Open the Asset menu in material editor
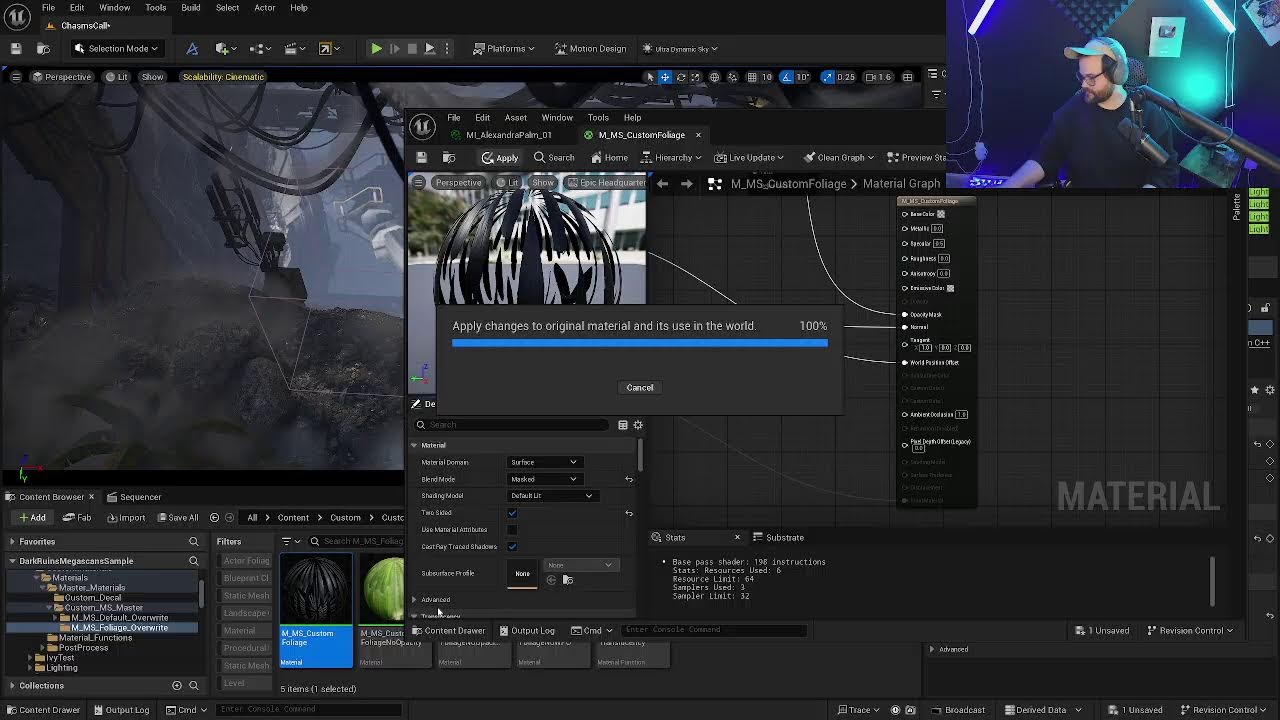 tap(515, 117)
